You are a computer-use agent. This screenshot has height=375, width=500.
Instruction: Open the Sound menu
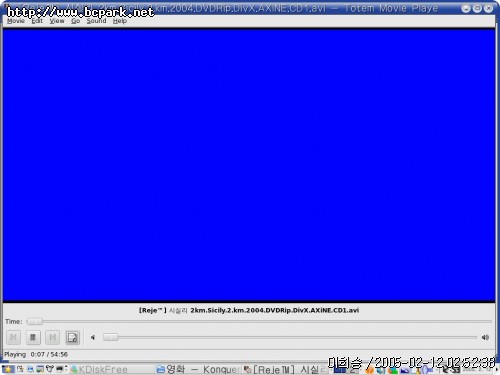(96, 21)
